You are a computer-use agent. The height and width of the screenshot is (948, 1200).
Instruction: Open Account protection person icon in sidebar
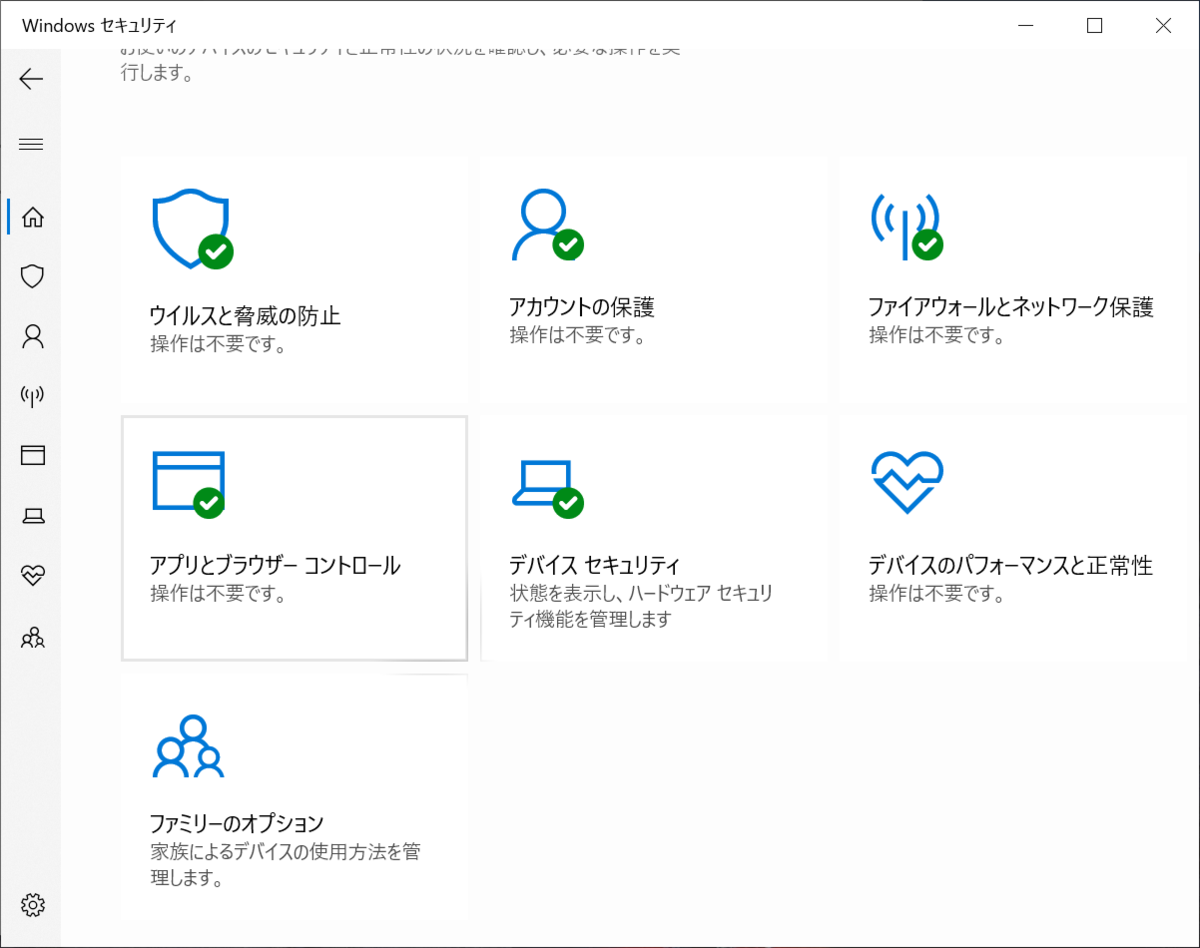tap(32, 336)
